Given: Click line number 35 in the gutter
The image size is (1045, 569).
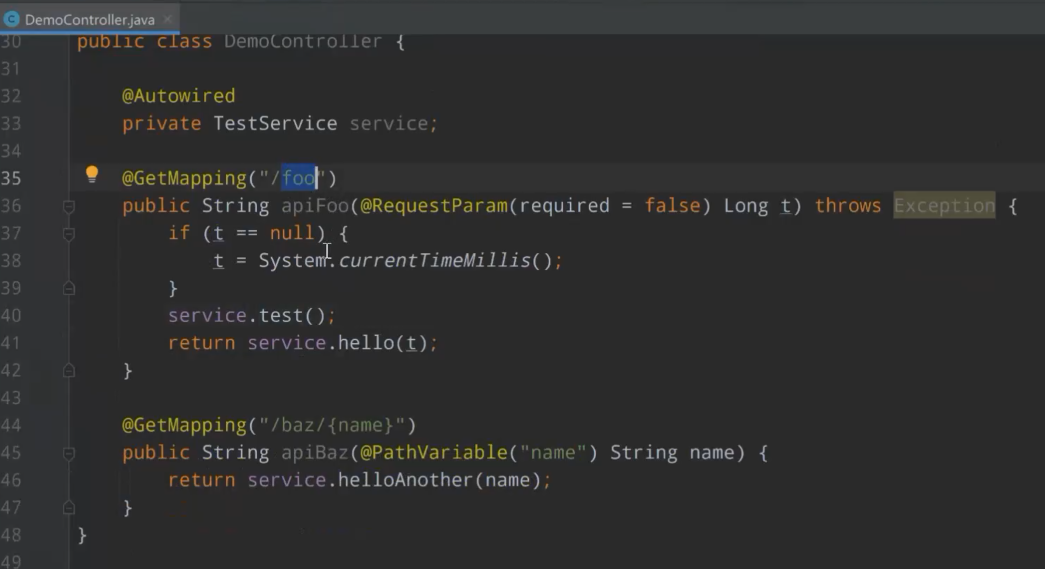Looking at the screenshot, I should point(11,179).
